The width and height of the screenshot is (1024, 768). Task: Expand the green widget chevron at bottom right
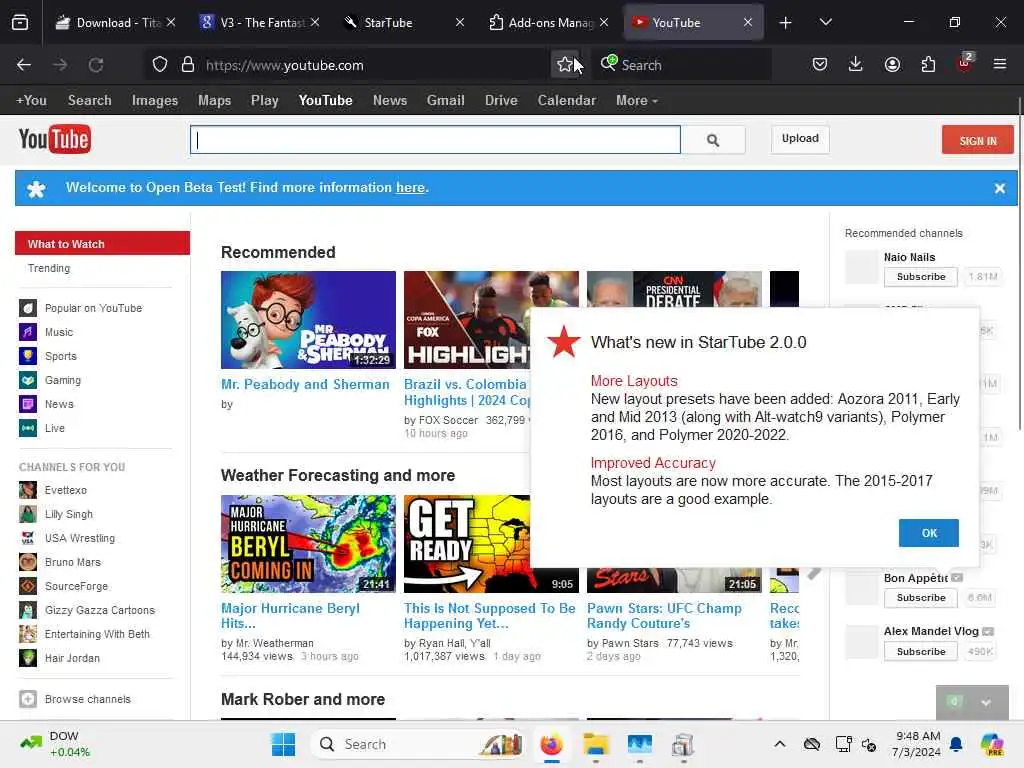click(986, 703)
